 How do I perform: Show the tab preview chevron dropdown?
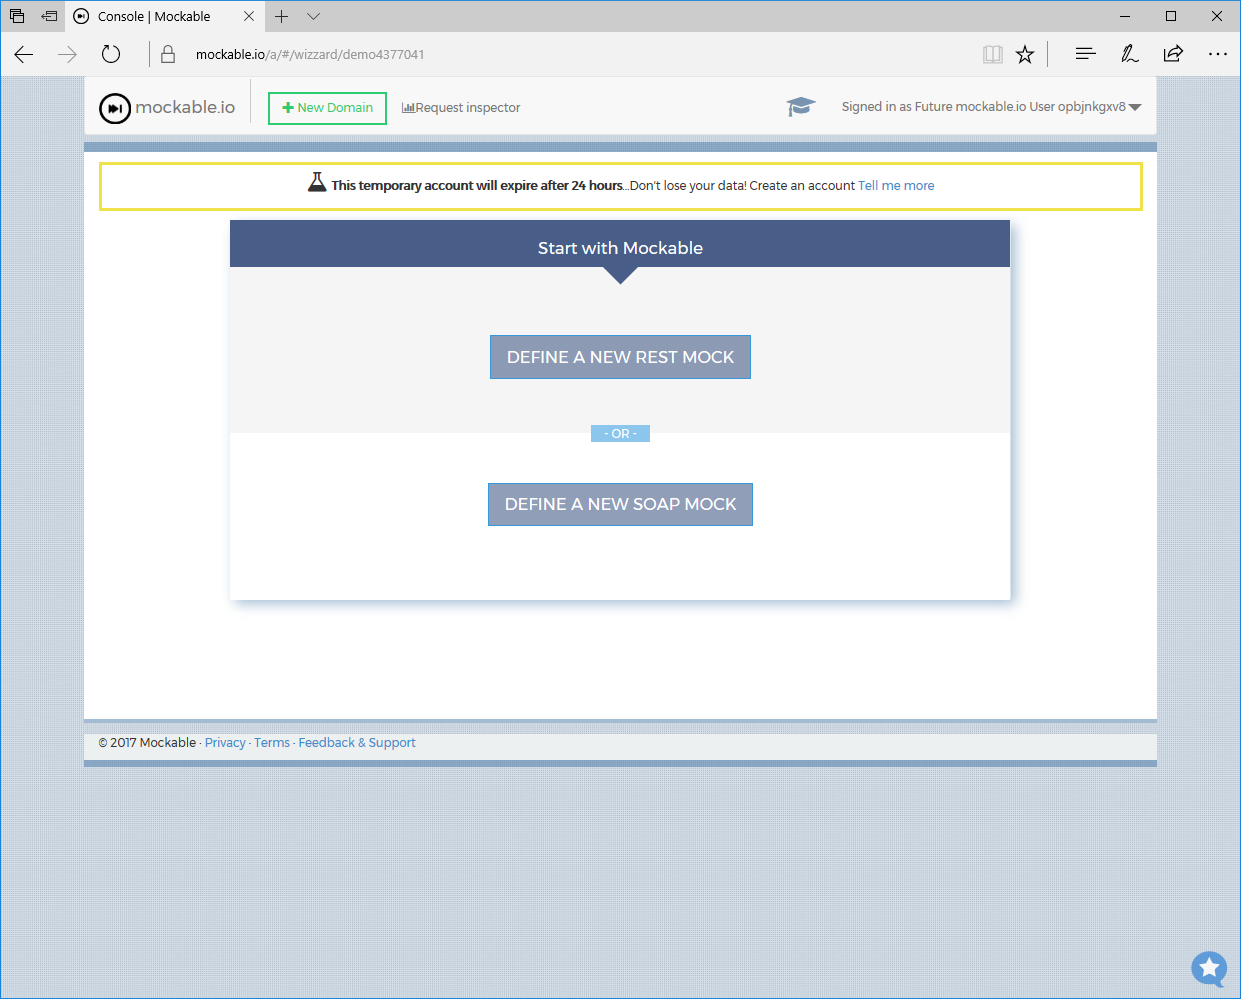tap(313, 16)
